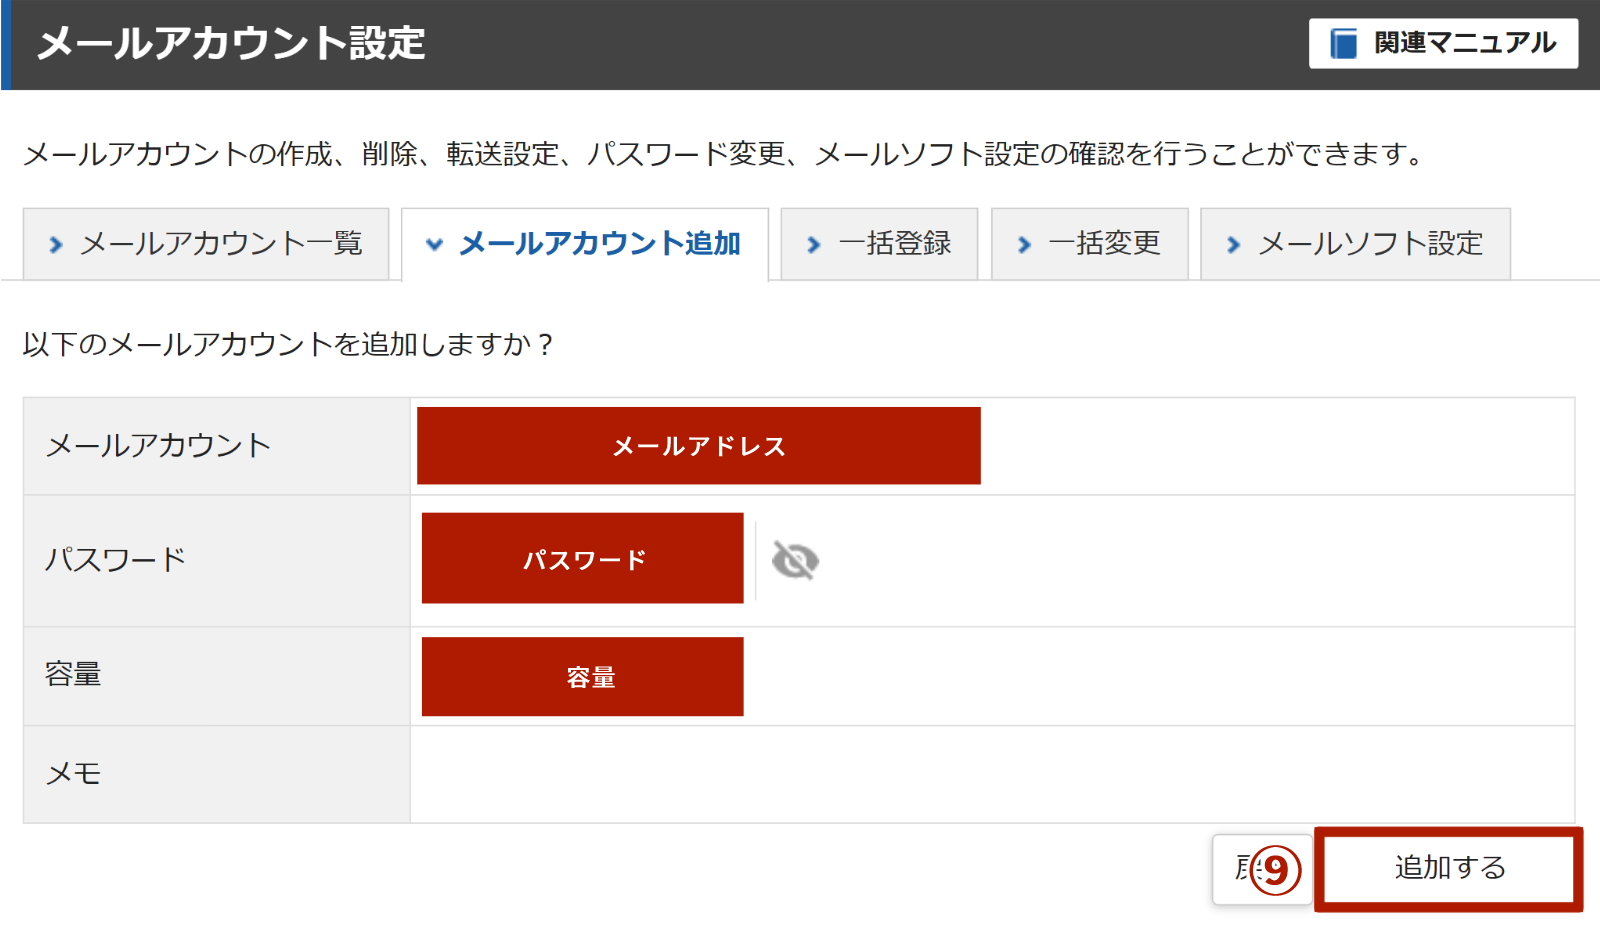Click the empty メモ value cell

[x=991, y=774]
